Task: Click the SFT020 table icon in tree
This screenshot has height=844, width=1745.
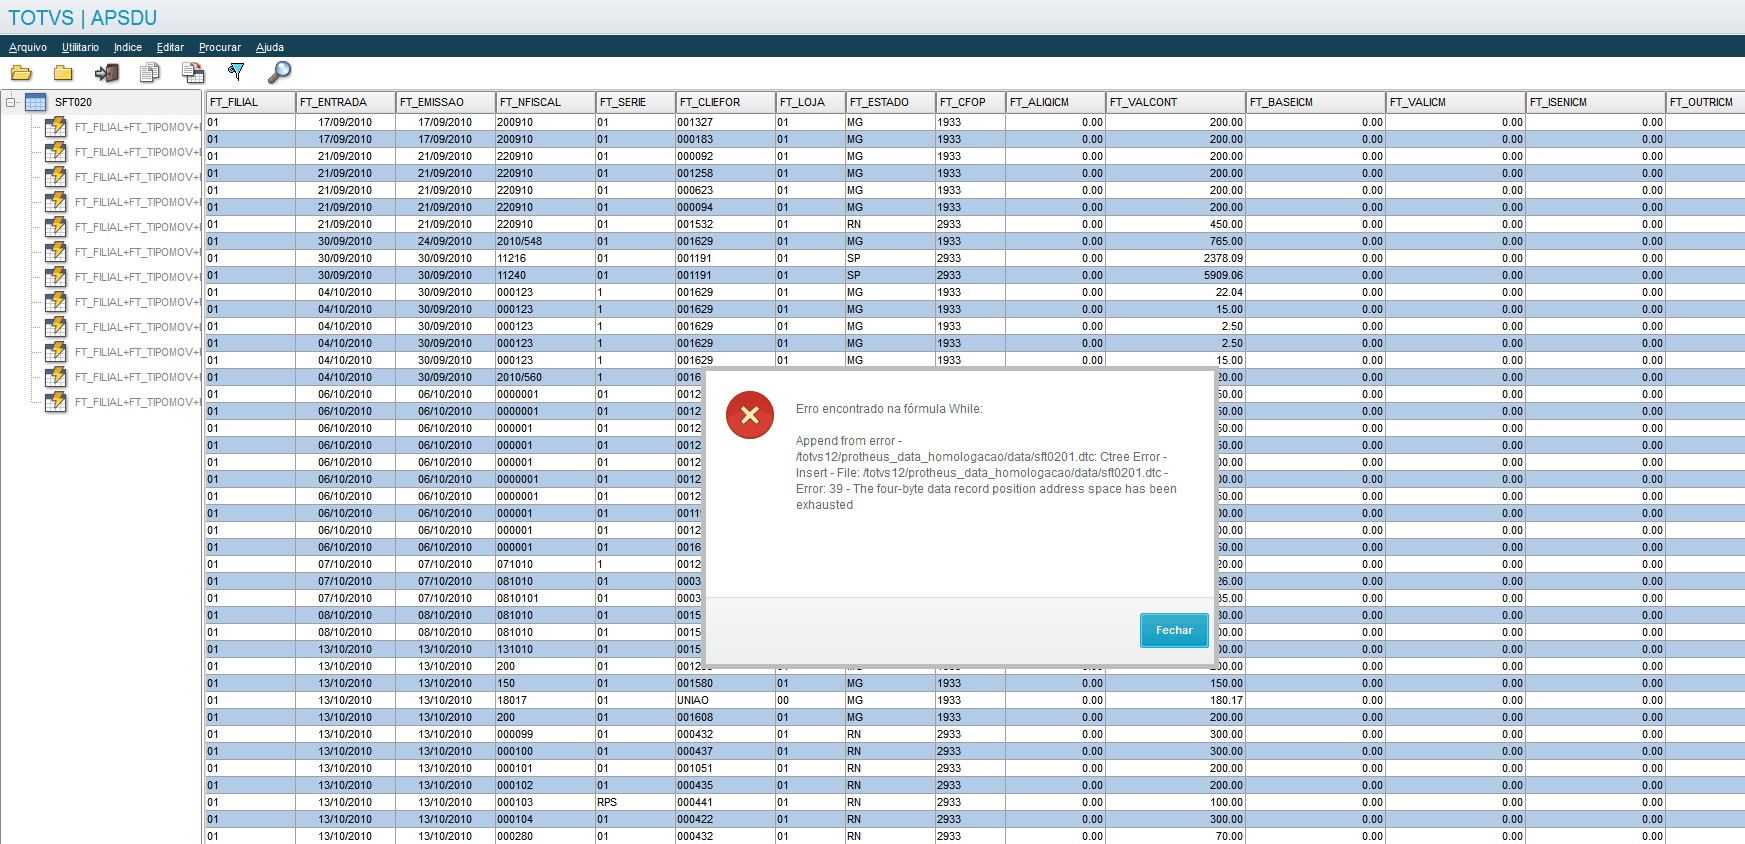Action: (x=36, y=102)
